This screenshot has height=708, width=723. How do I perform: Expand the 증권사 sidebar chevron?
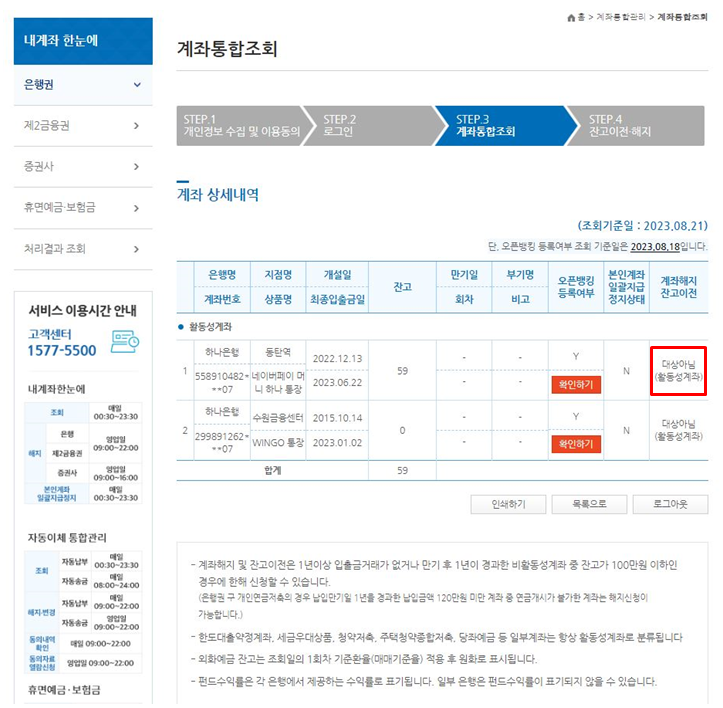[x=136, y=167]
